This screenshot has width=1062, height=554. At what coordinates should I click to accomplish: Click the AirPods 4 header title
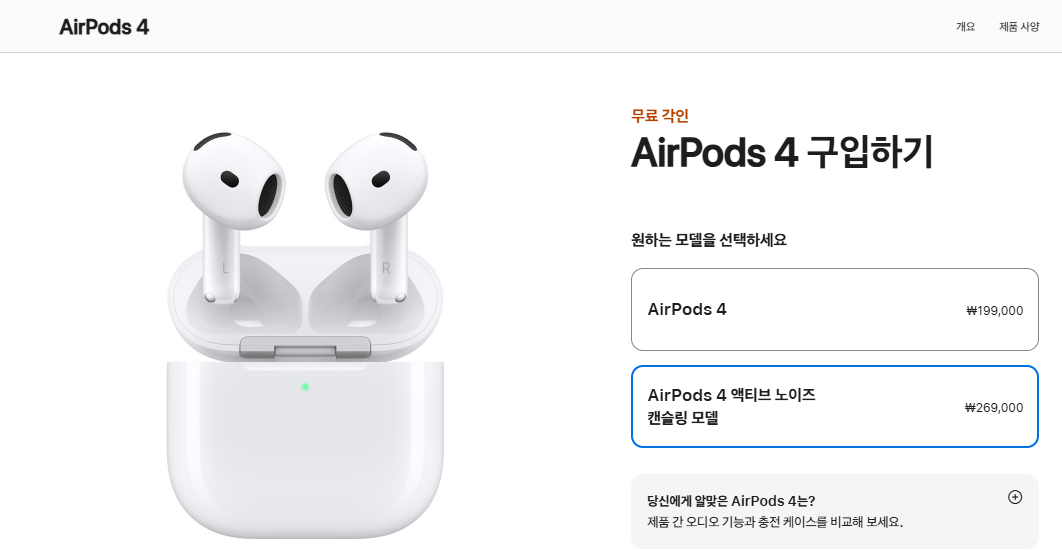pyautogui.click(x=104, y=27)
